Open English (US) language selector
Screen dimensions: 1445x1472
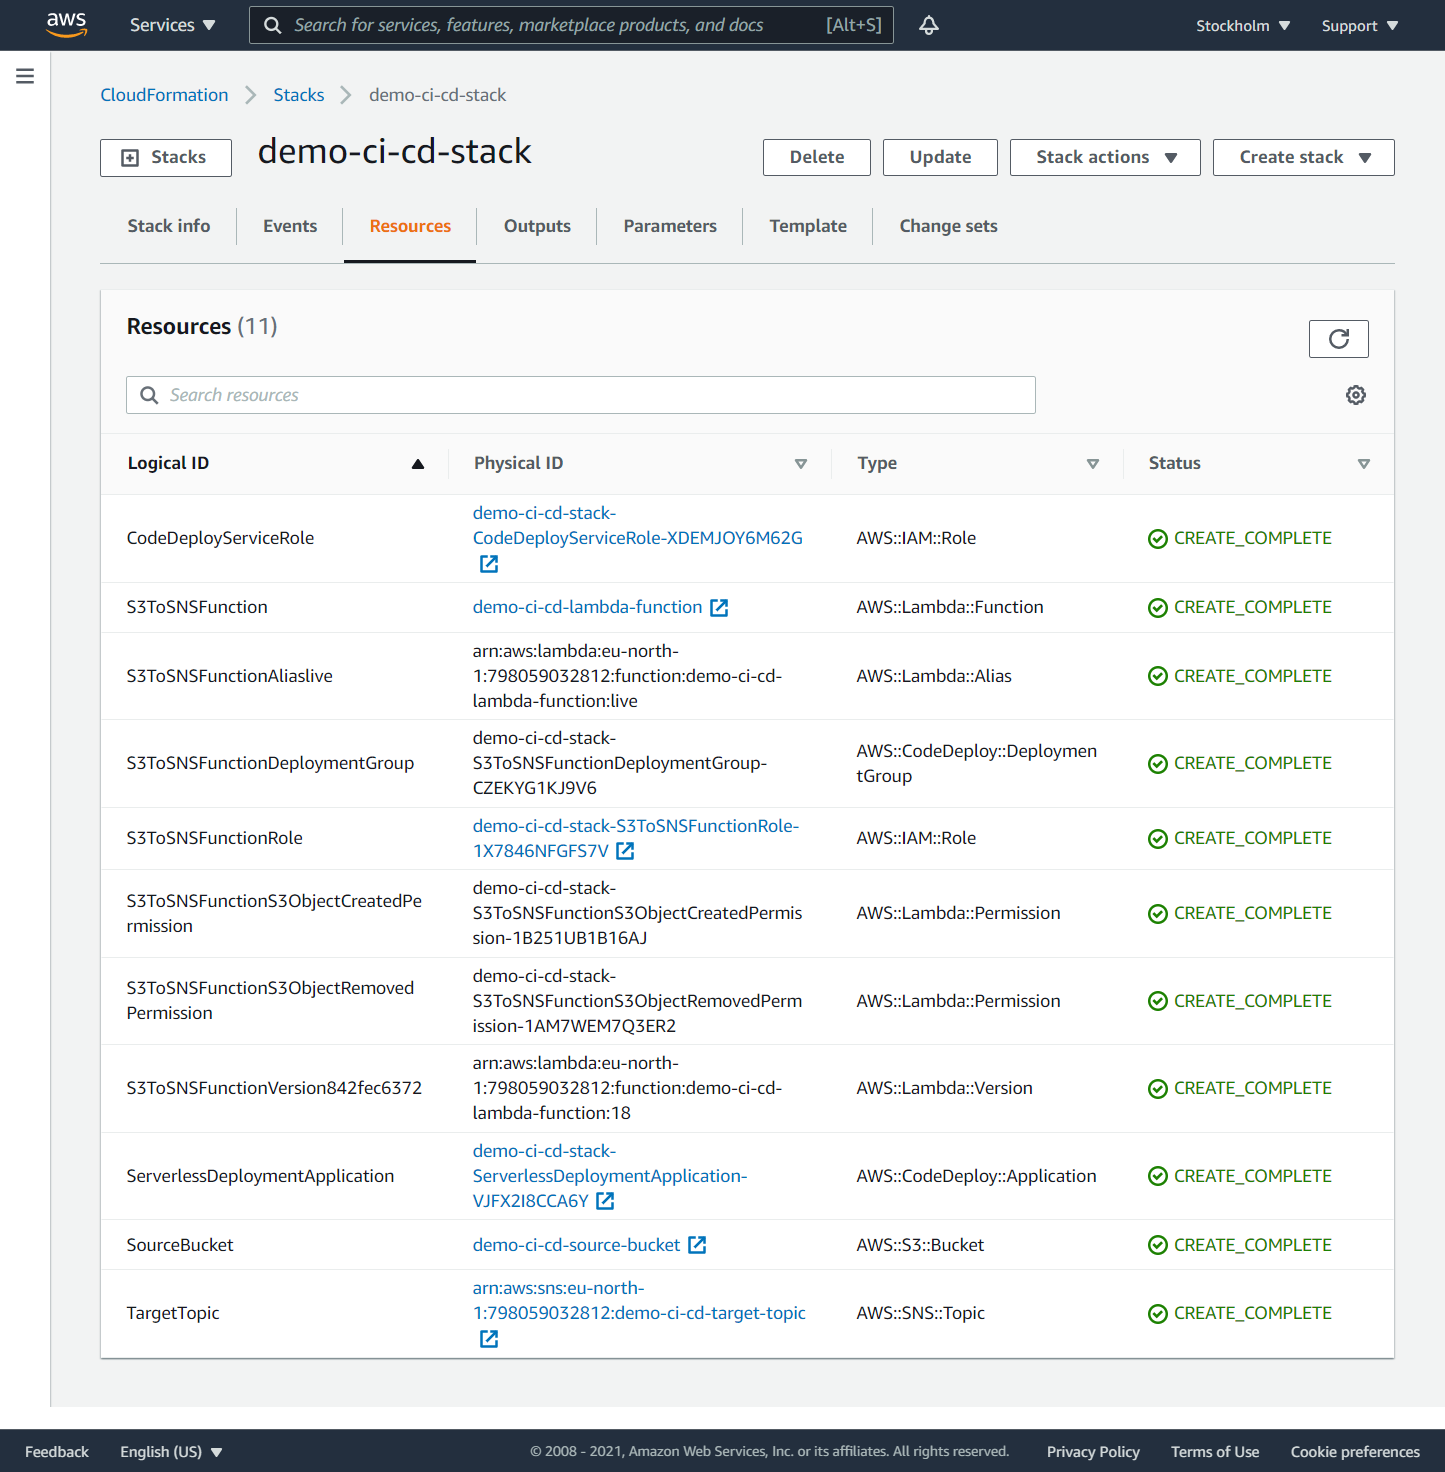(x=171, y=1452)
